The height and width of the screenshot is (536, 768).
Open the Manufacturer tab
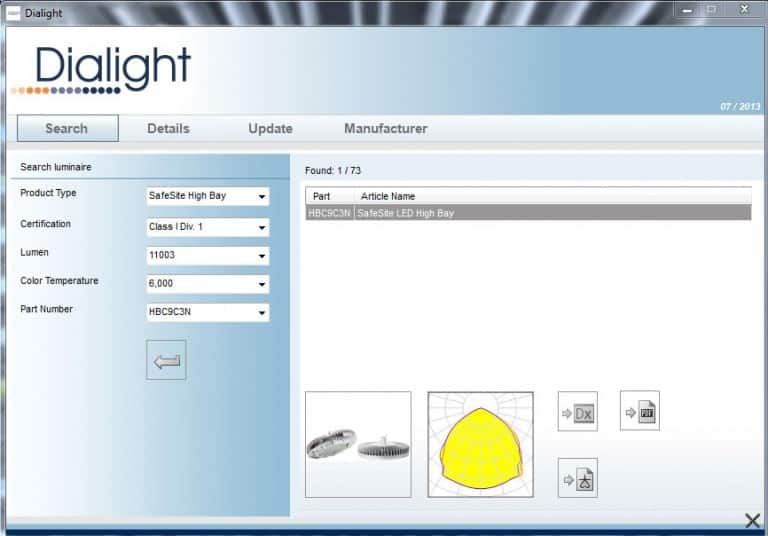[386, 128]
